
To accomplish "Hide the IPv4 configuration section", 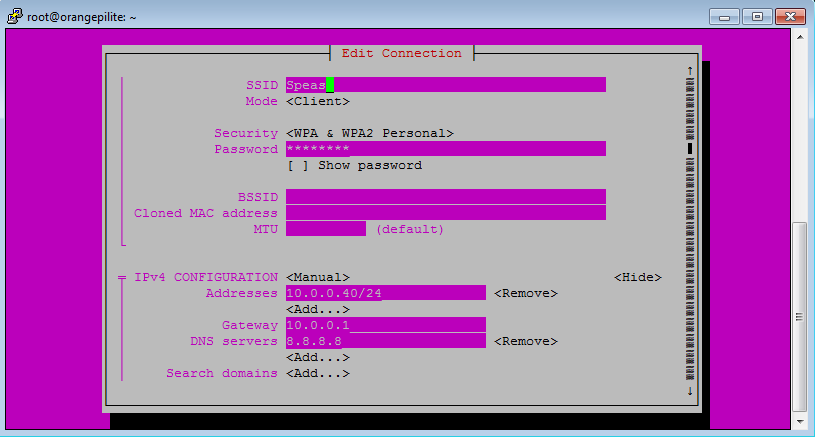I will pyautogui.click(x=637, y=277).
